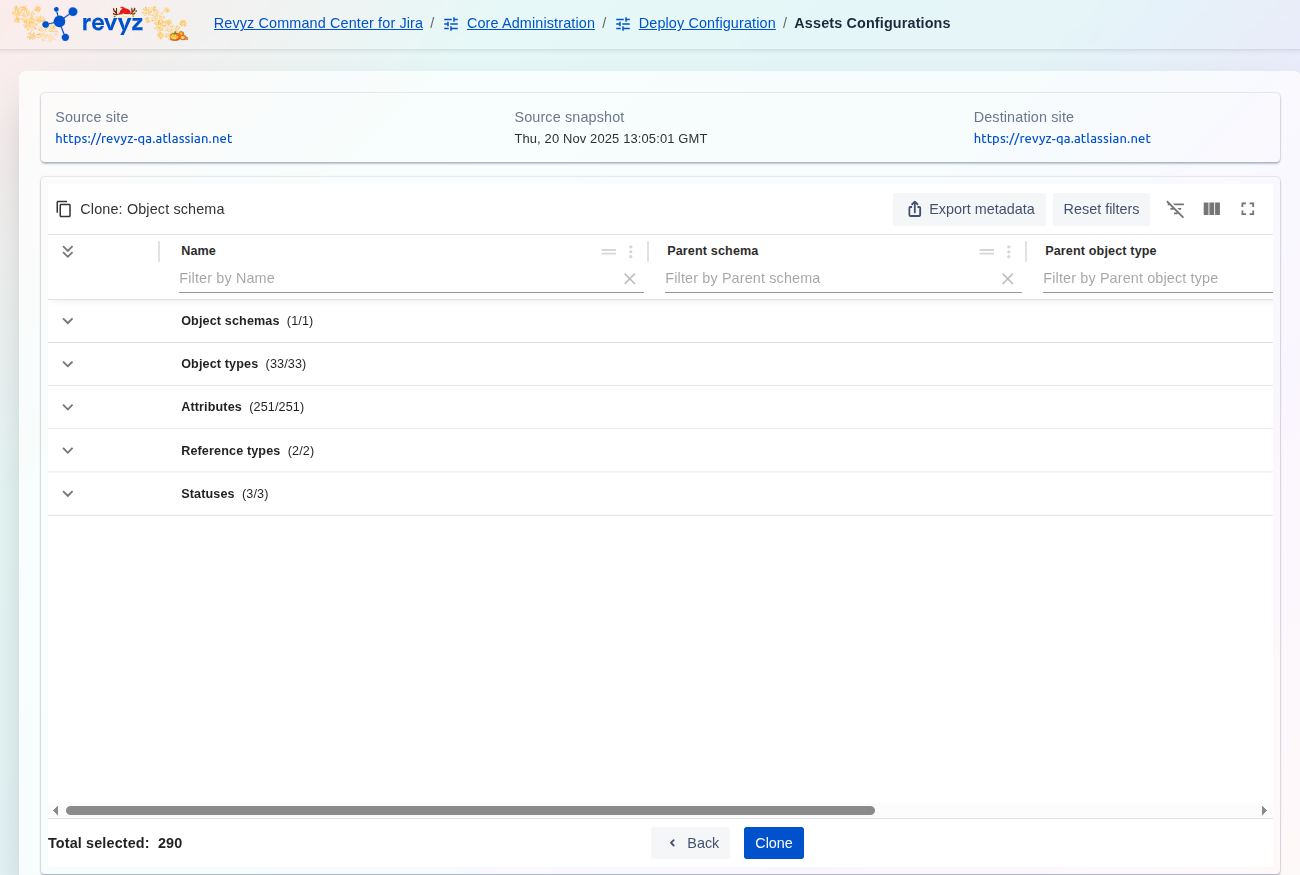Screen dimensions: 1300x875
Task: Expand the Attributes group
Action: pos(68,407)
